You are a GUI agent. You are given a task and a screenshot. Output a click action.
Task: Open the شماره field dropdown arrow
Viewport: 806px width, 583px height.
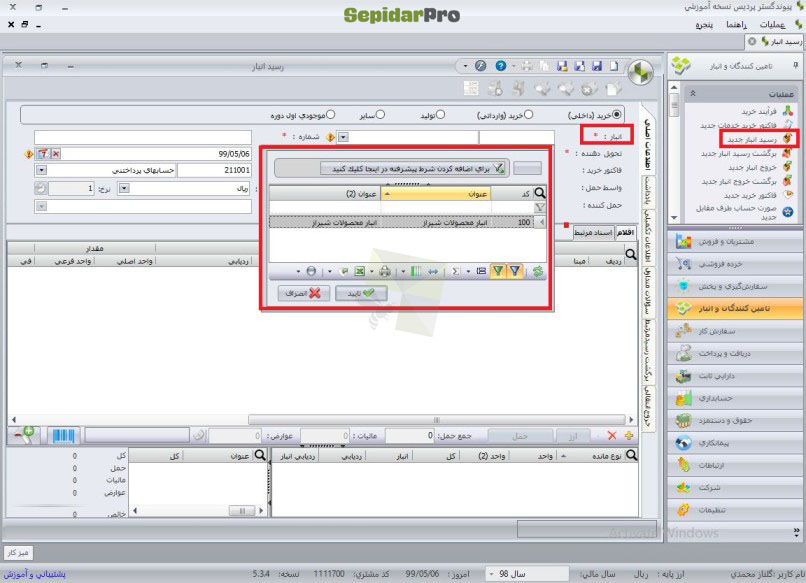(x=344, y=137)
